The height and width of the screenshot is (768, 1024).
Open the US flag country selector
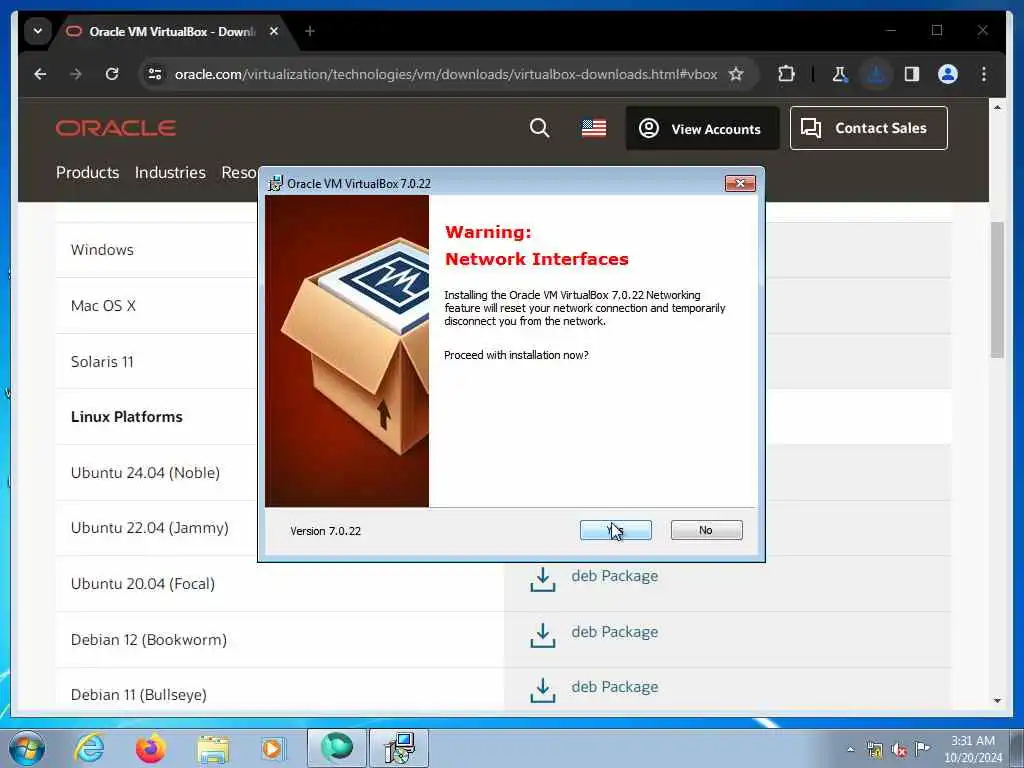pyautogui.click(x=594, y=128)
